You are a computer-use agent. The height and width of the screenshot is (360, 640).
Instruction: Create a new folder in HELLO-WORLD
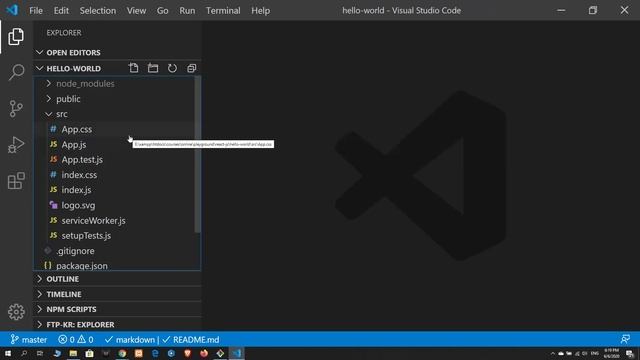click(x=153, y=68)
